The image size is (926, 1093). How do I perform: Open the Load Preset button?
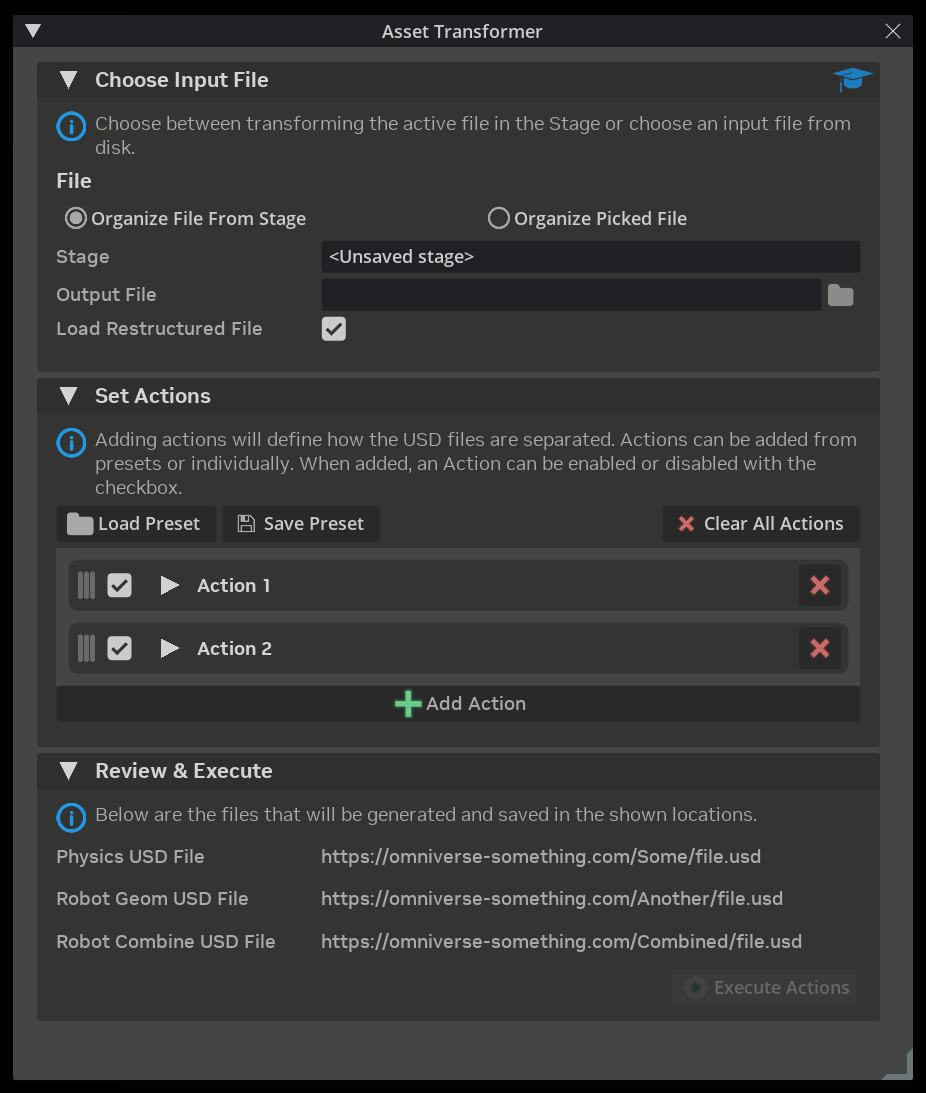136,524
